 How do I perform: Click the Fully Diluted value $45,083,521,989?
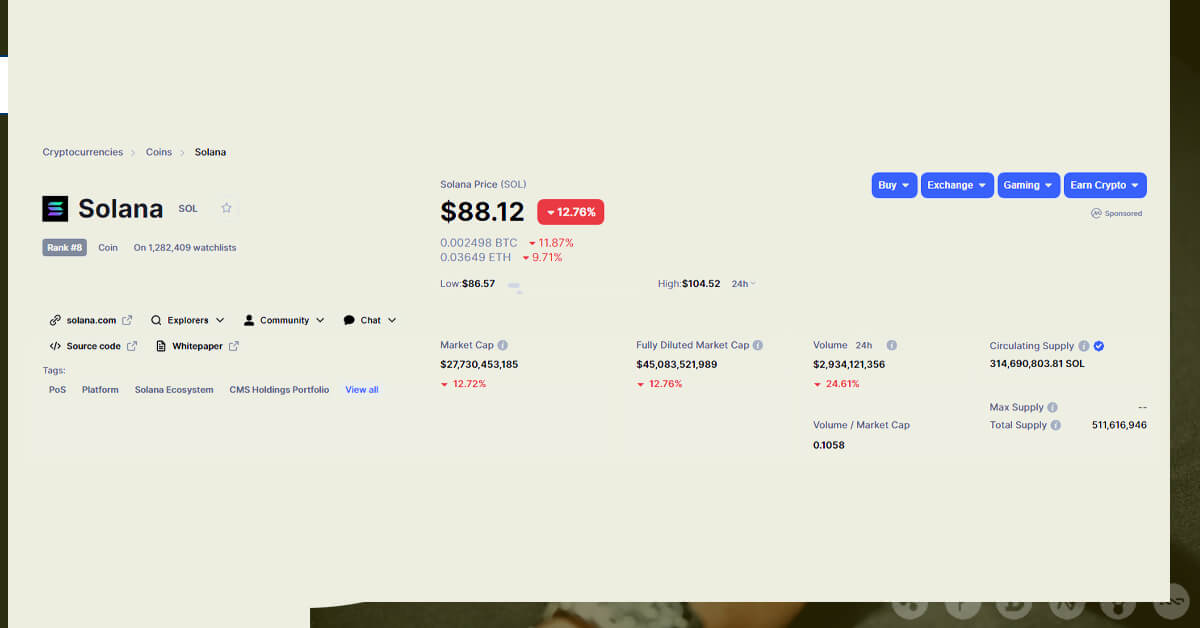(x=676, y=365)
